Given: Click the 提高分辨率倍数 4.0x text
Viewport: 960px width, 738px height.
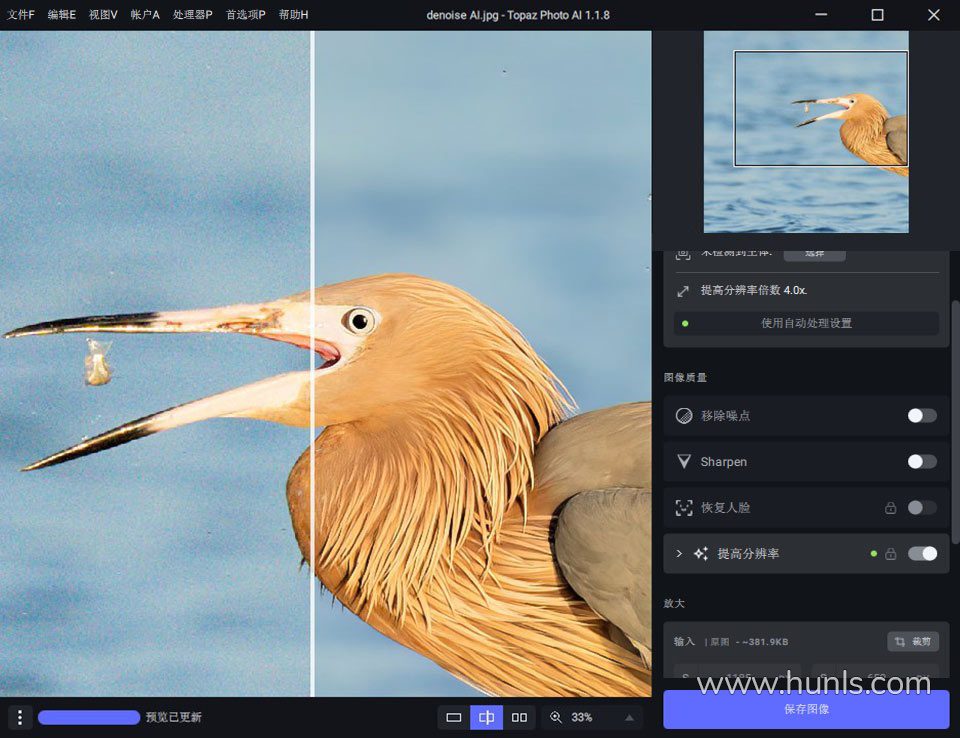Looking at the screenshot, I should 754,290.
